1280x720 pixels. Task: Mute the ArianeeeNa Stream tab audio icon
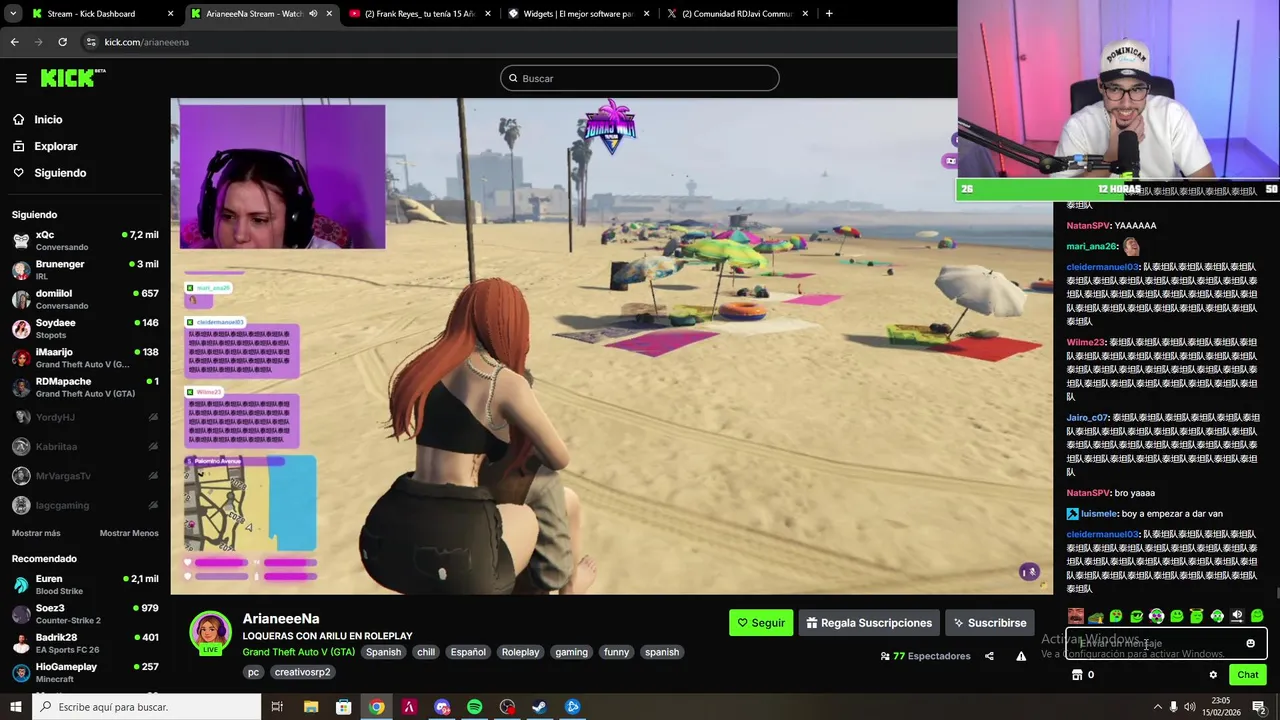(313, 14)
